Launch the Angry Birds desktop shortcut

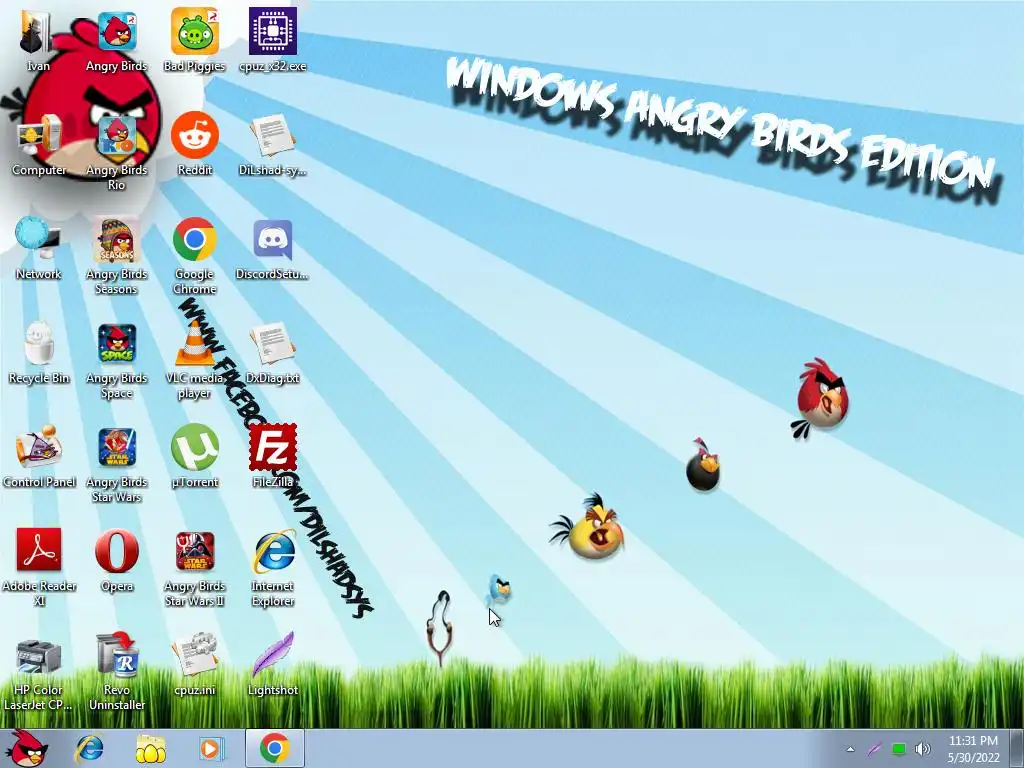[x=117, y=31]
